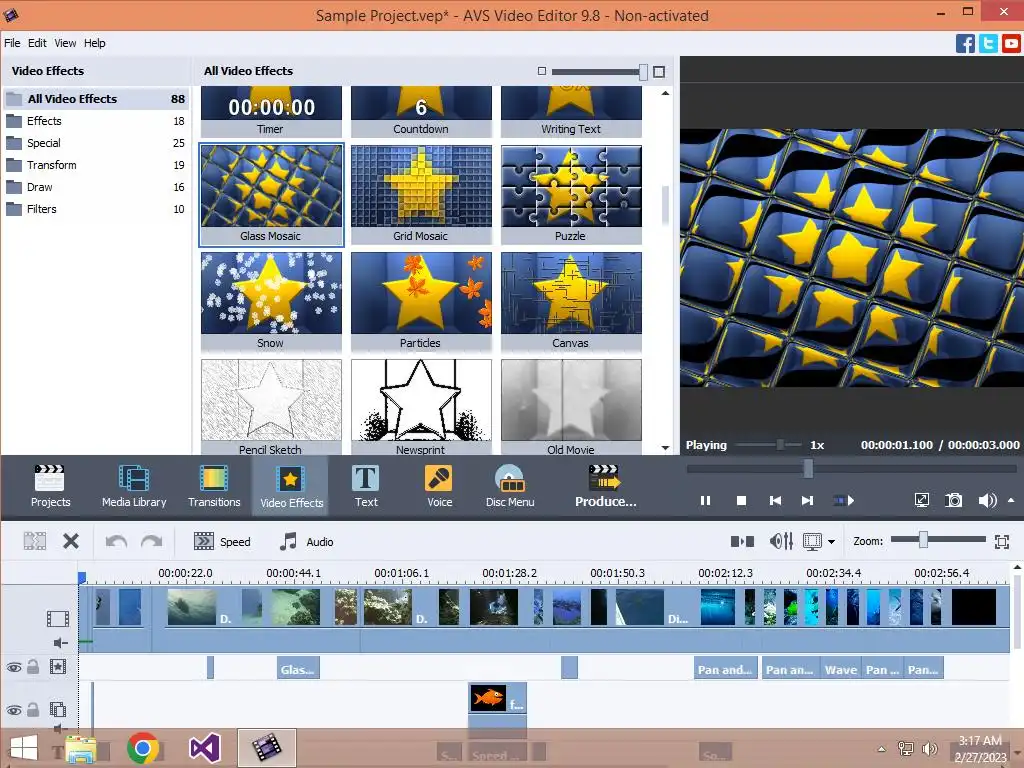Open the Voice recording tool

coord(440,486)
